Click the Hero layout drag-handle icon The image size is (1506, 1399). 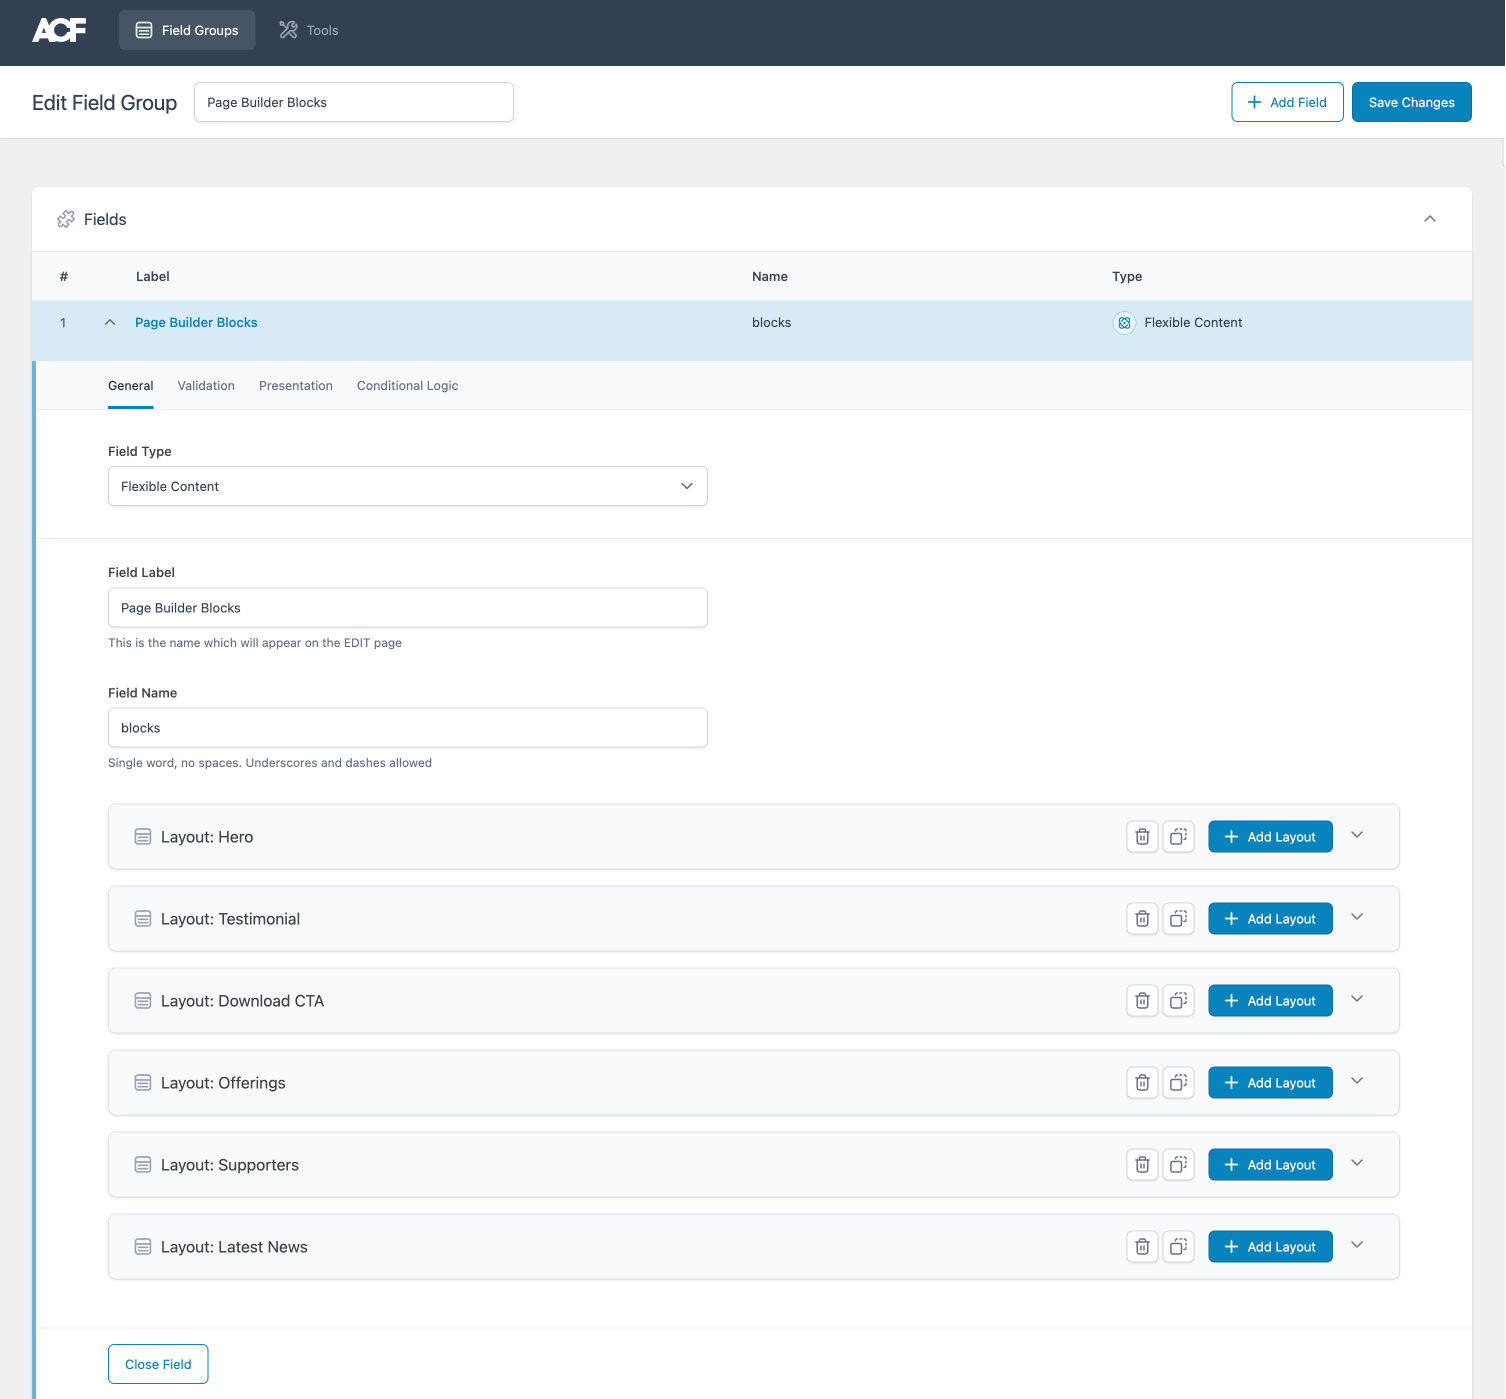click(143, 837)
